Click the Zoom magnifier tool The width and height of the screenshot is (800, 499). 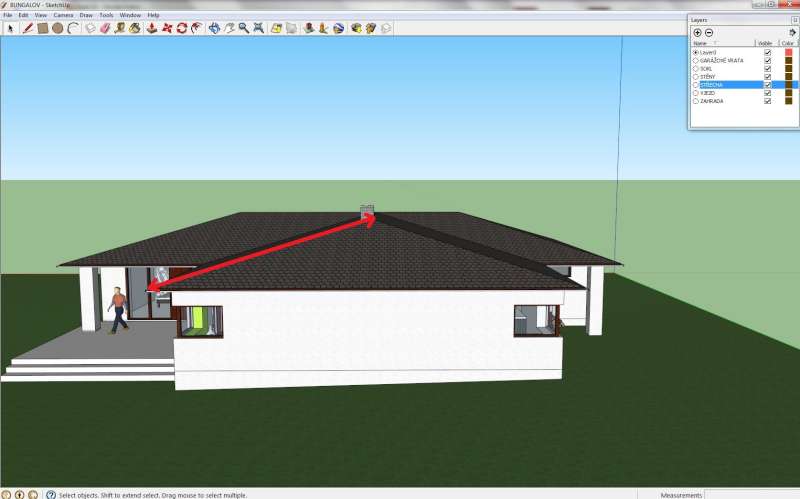pyautogui.click(x=243, y=28)
